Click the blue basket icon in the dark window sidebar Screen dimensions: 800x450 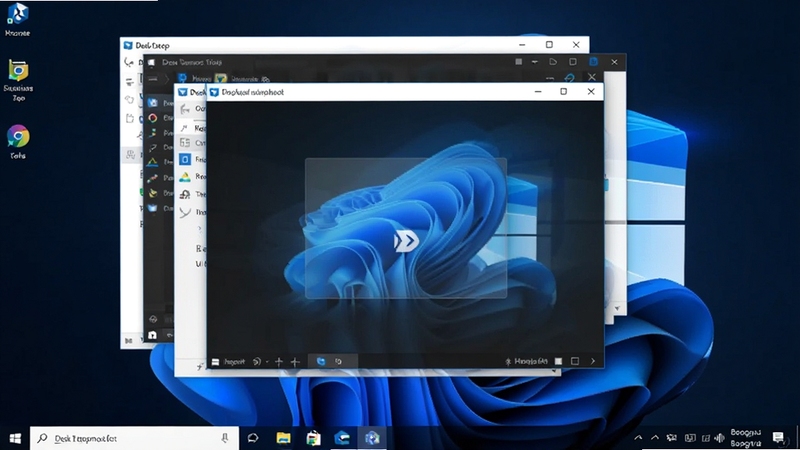tap(153, 208)
